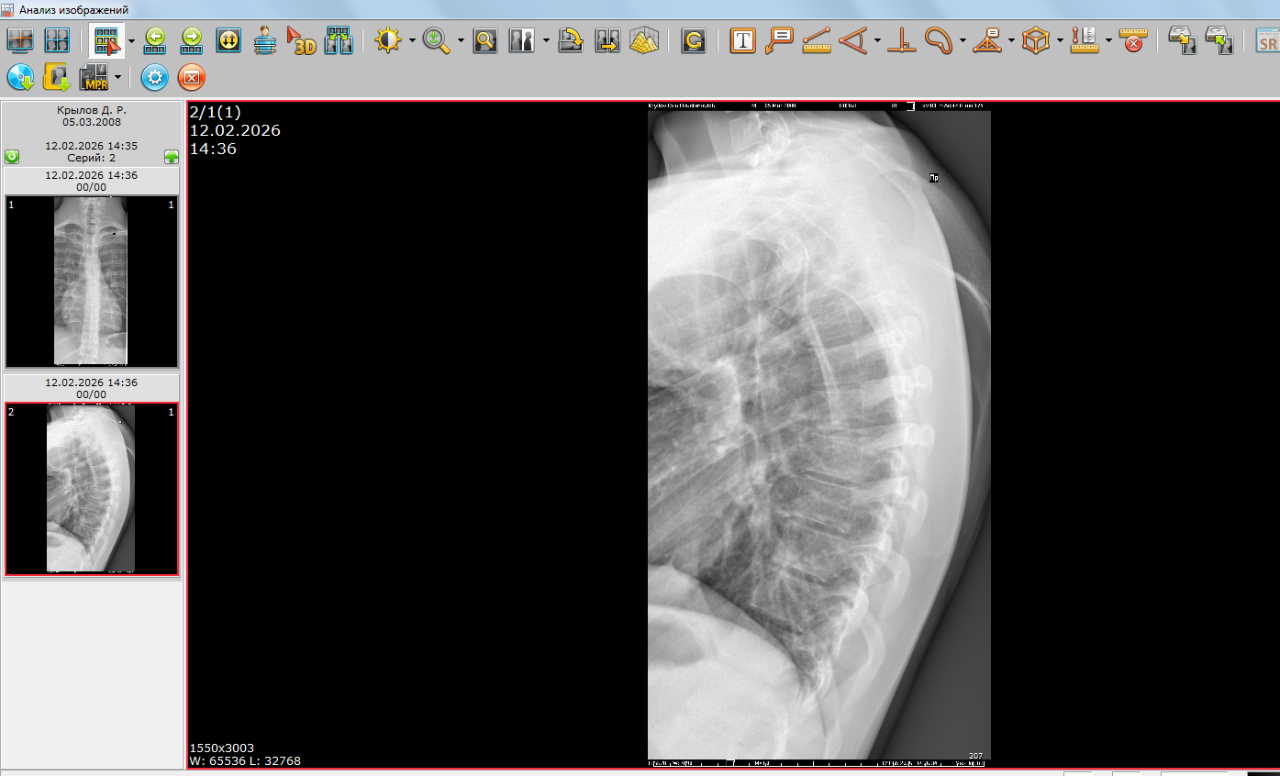Expand the angle measurement dropdown arrow

click(877, 42)
